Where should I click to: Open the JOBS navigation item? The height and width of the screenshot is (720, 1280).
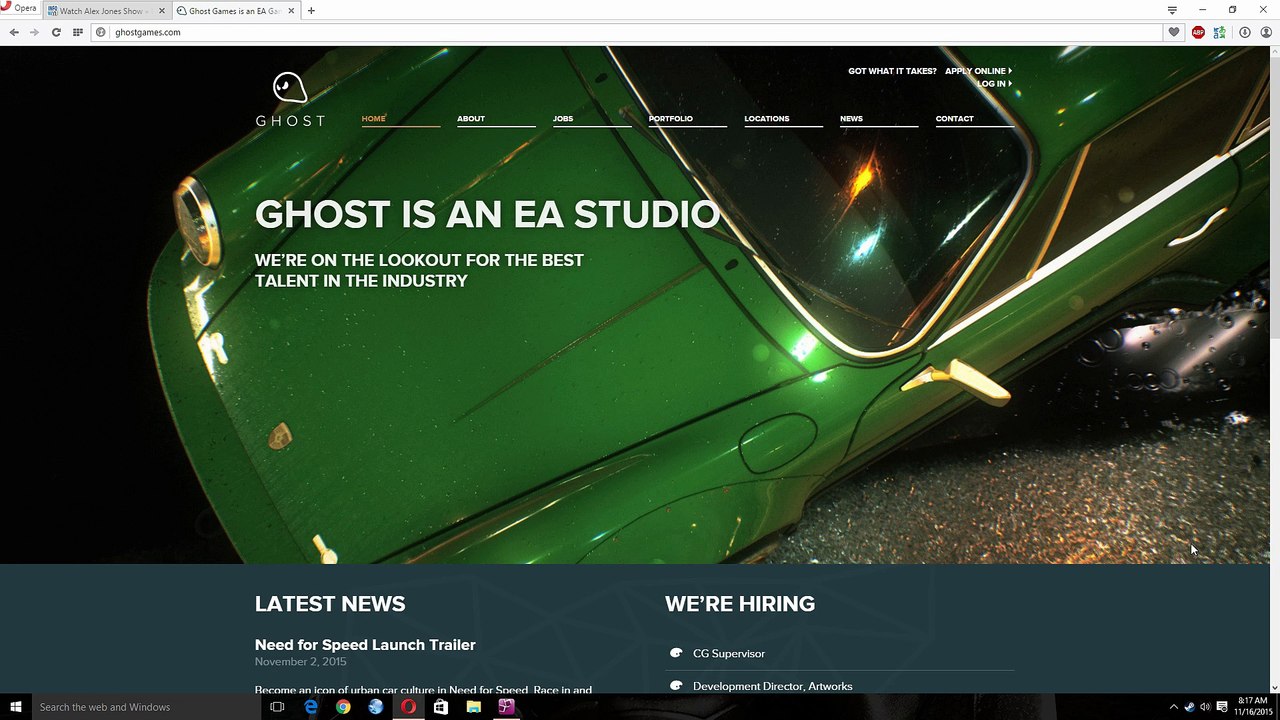563,119
